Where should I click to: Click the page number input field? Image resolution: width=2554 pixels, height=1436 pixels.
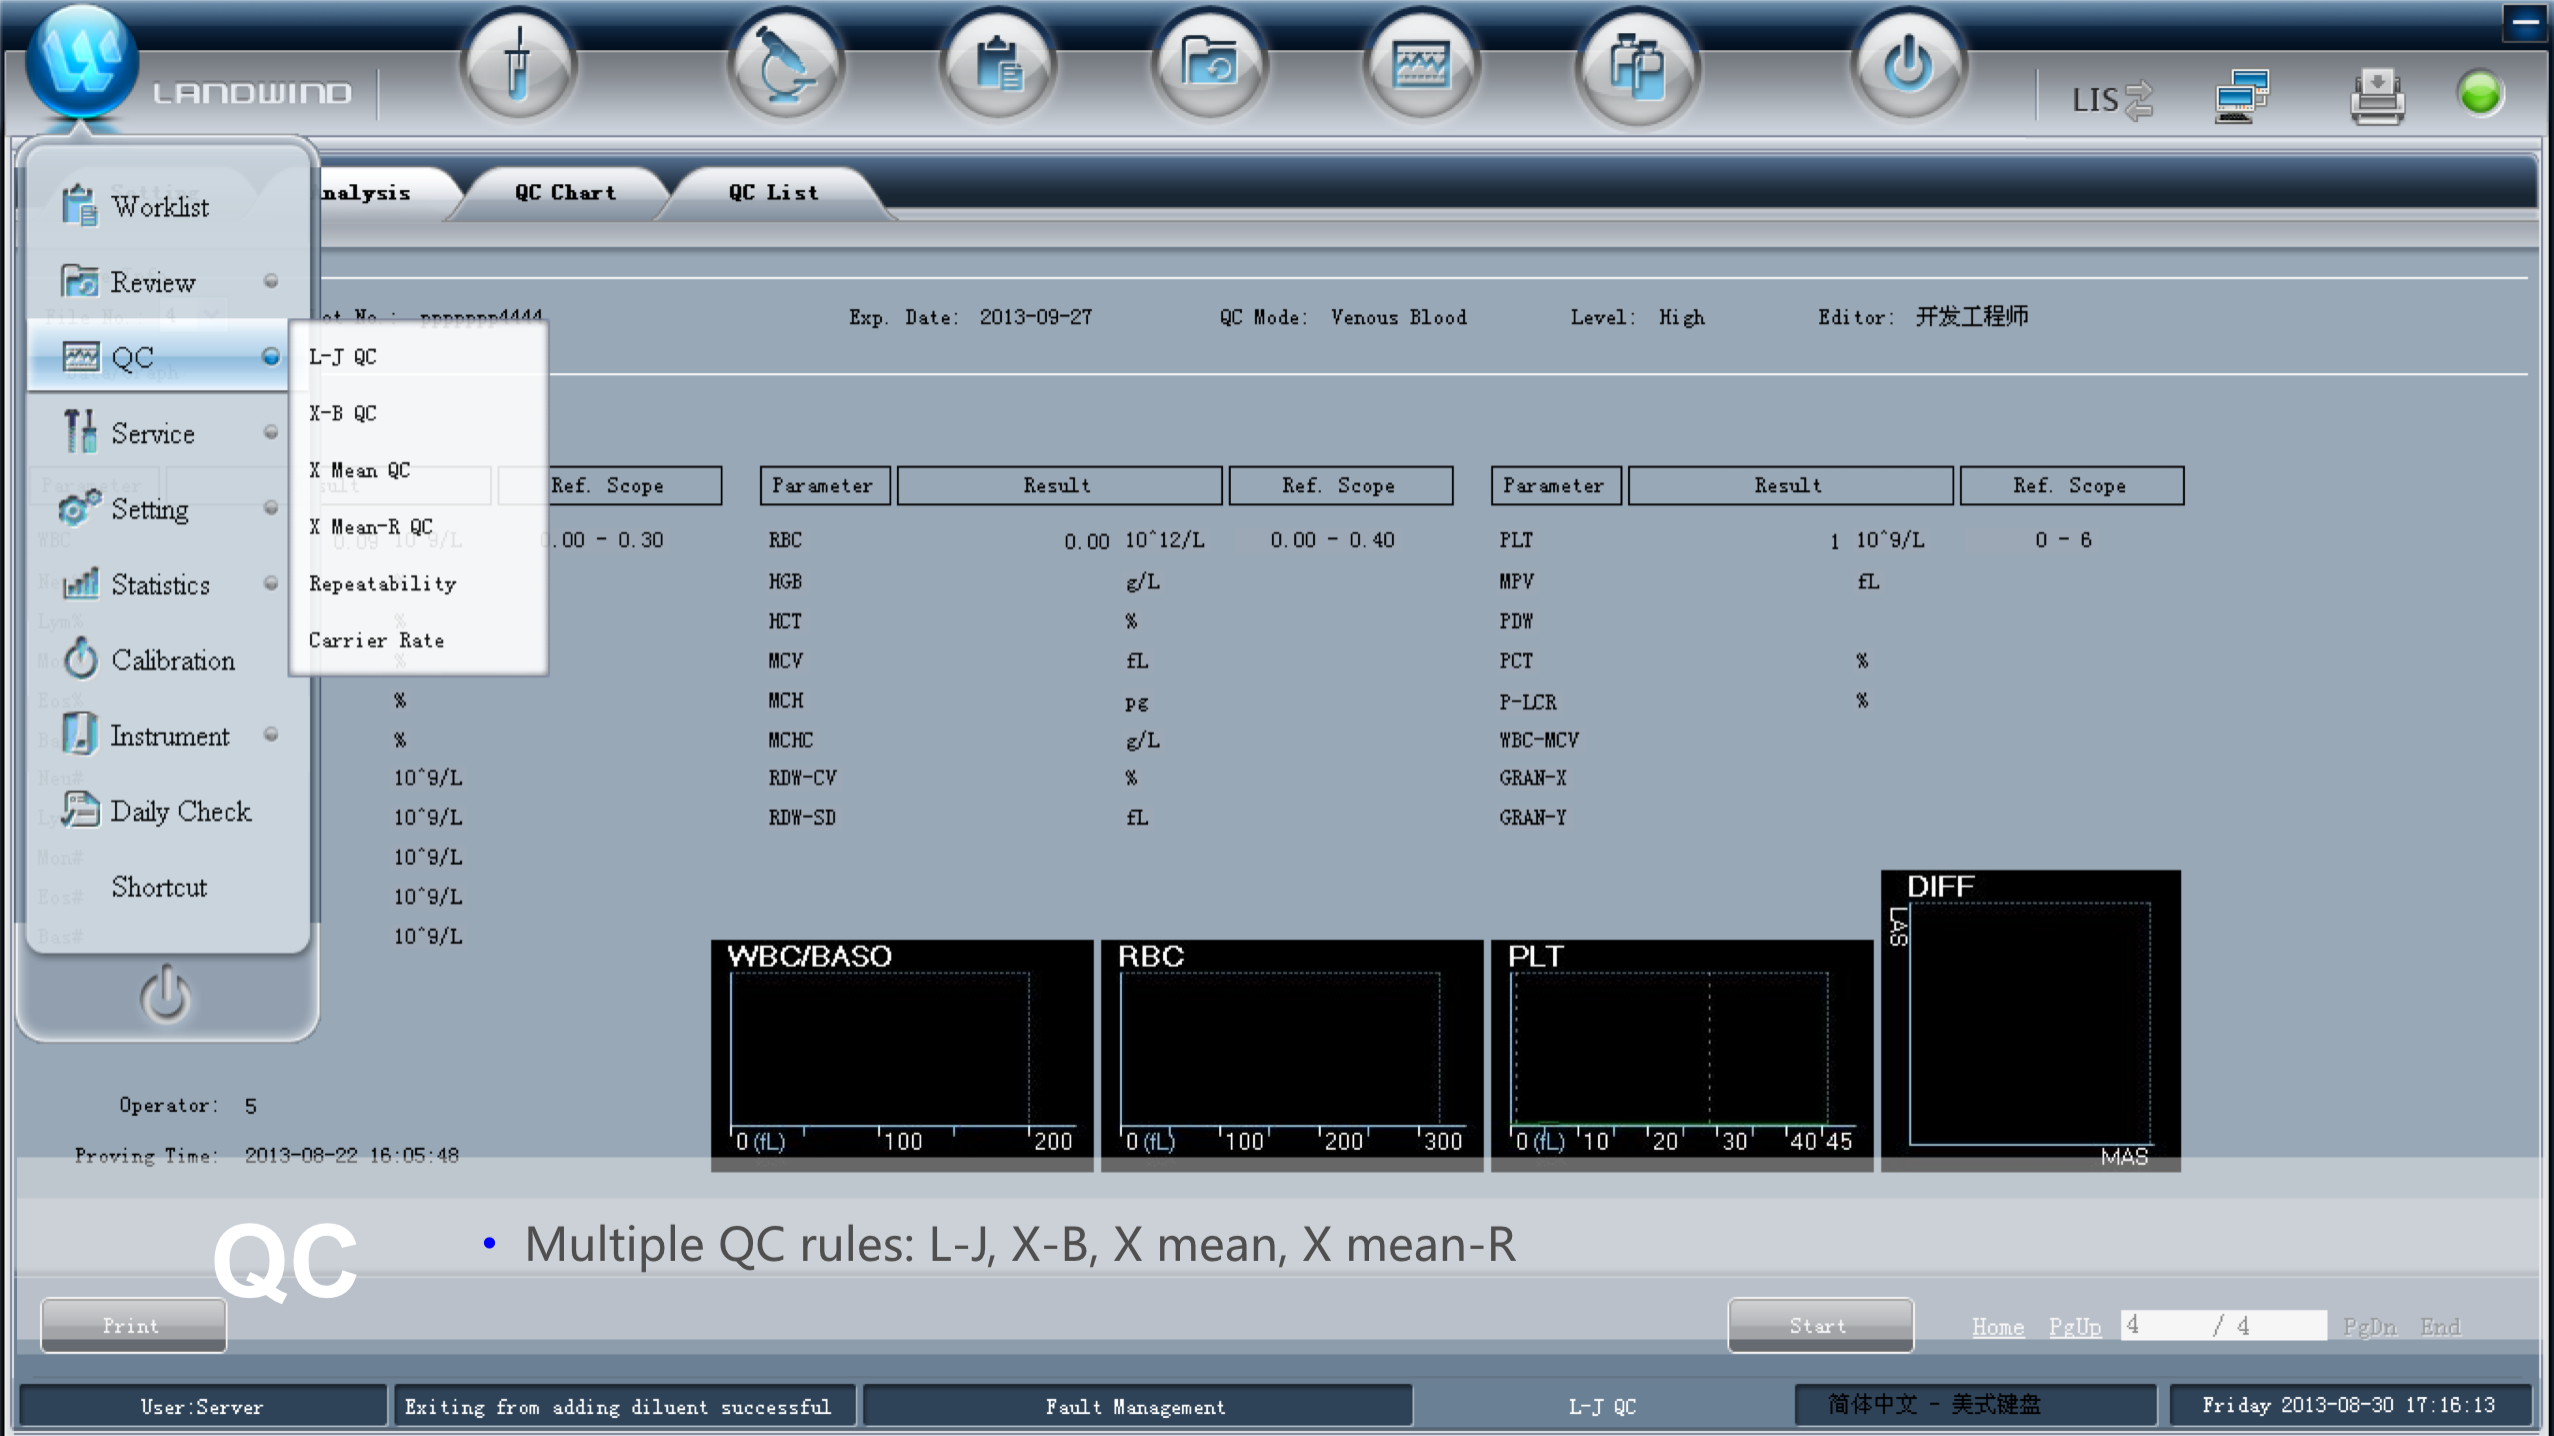click(x=2160, y=1326)
